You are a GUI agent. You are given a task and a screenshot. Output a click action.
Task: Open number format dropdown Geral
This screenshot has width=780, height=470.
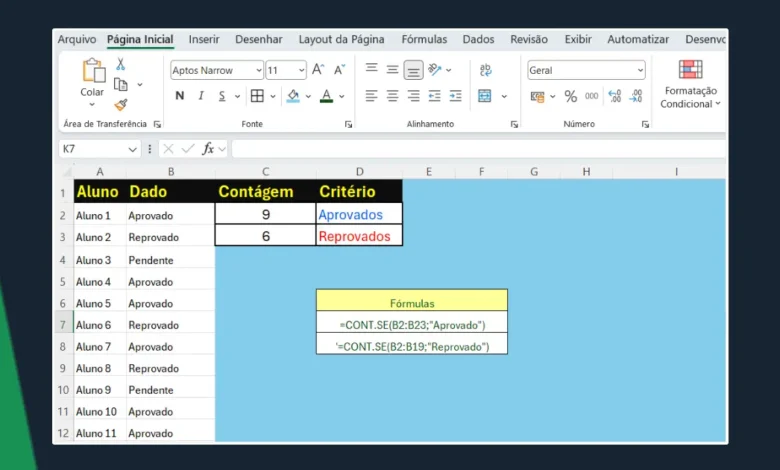640,71
